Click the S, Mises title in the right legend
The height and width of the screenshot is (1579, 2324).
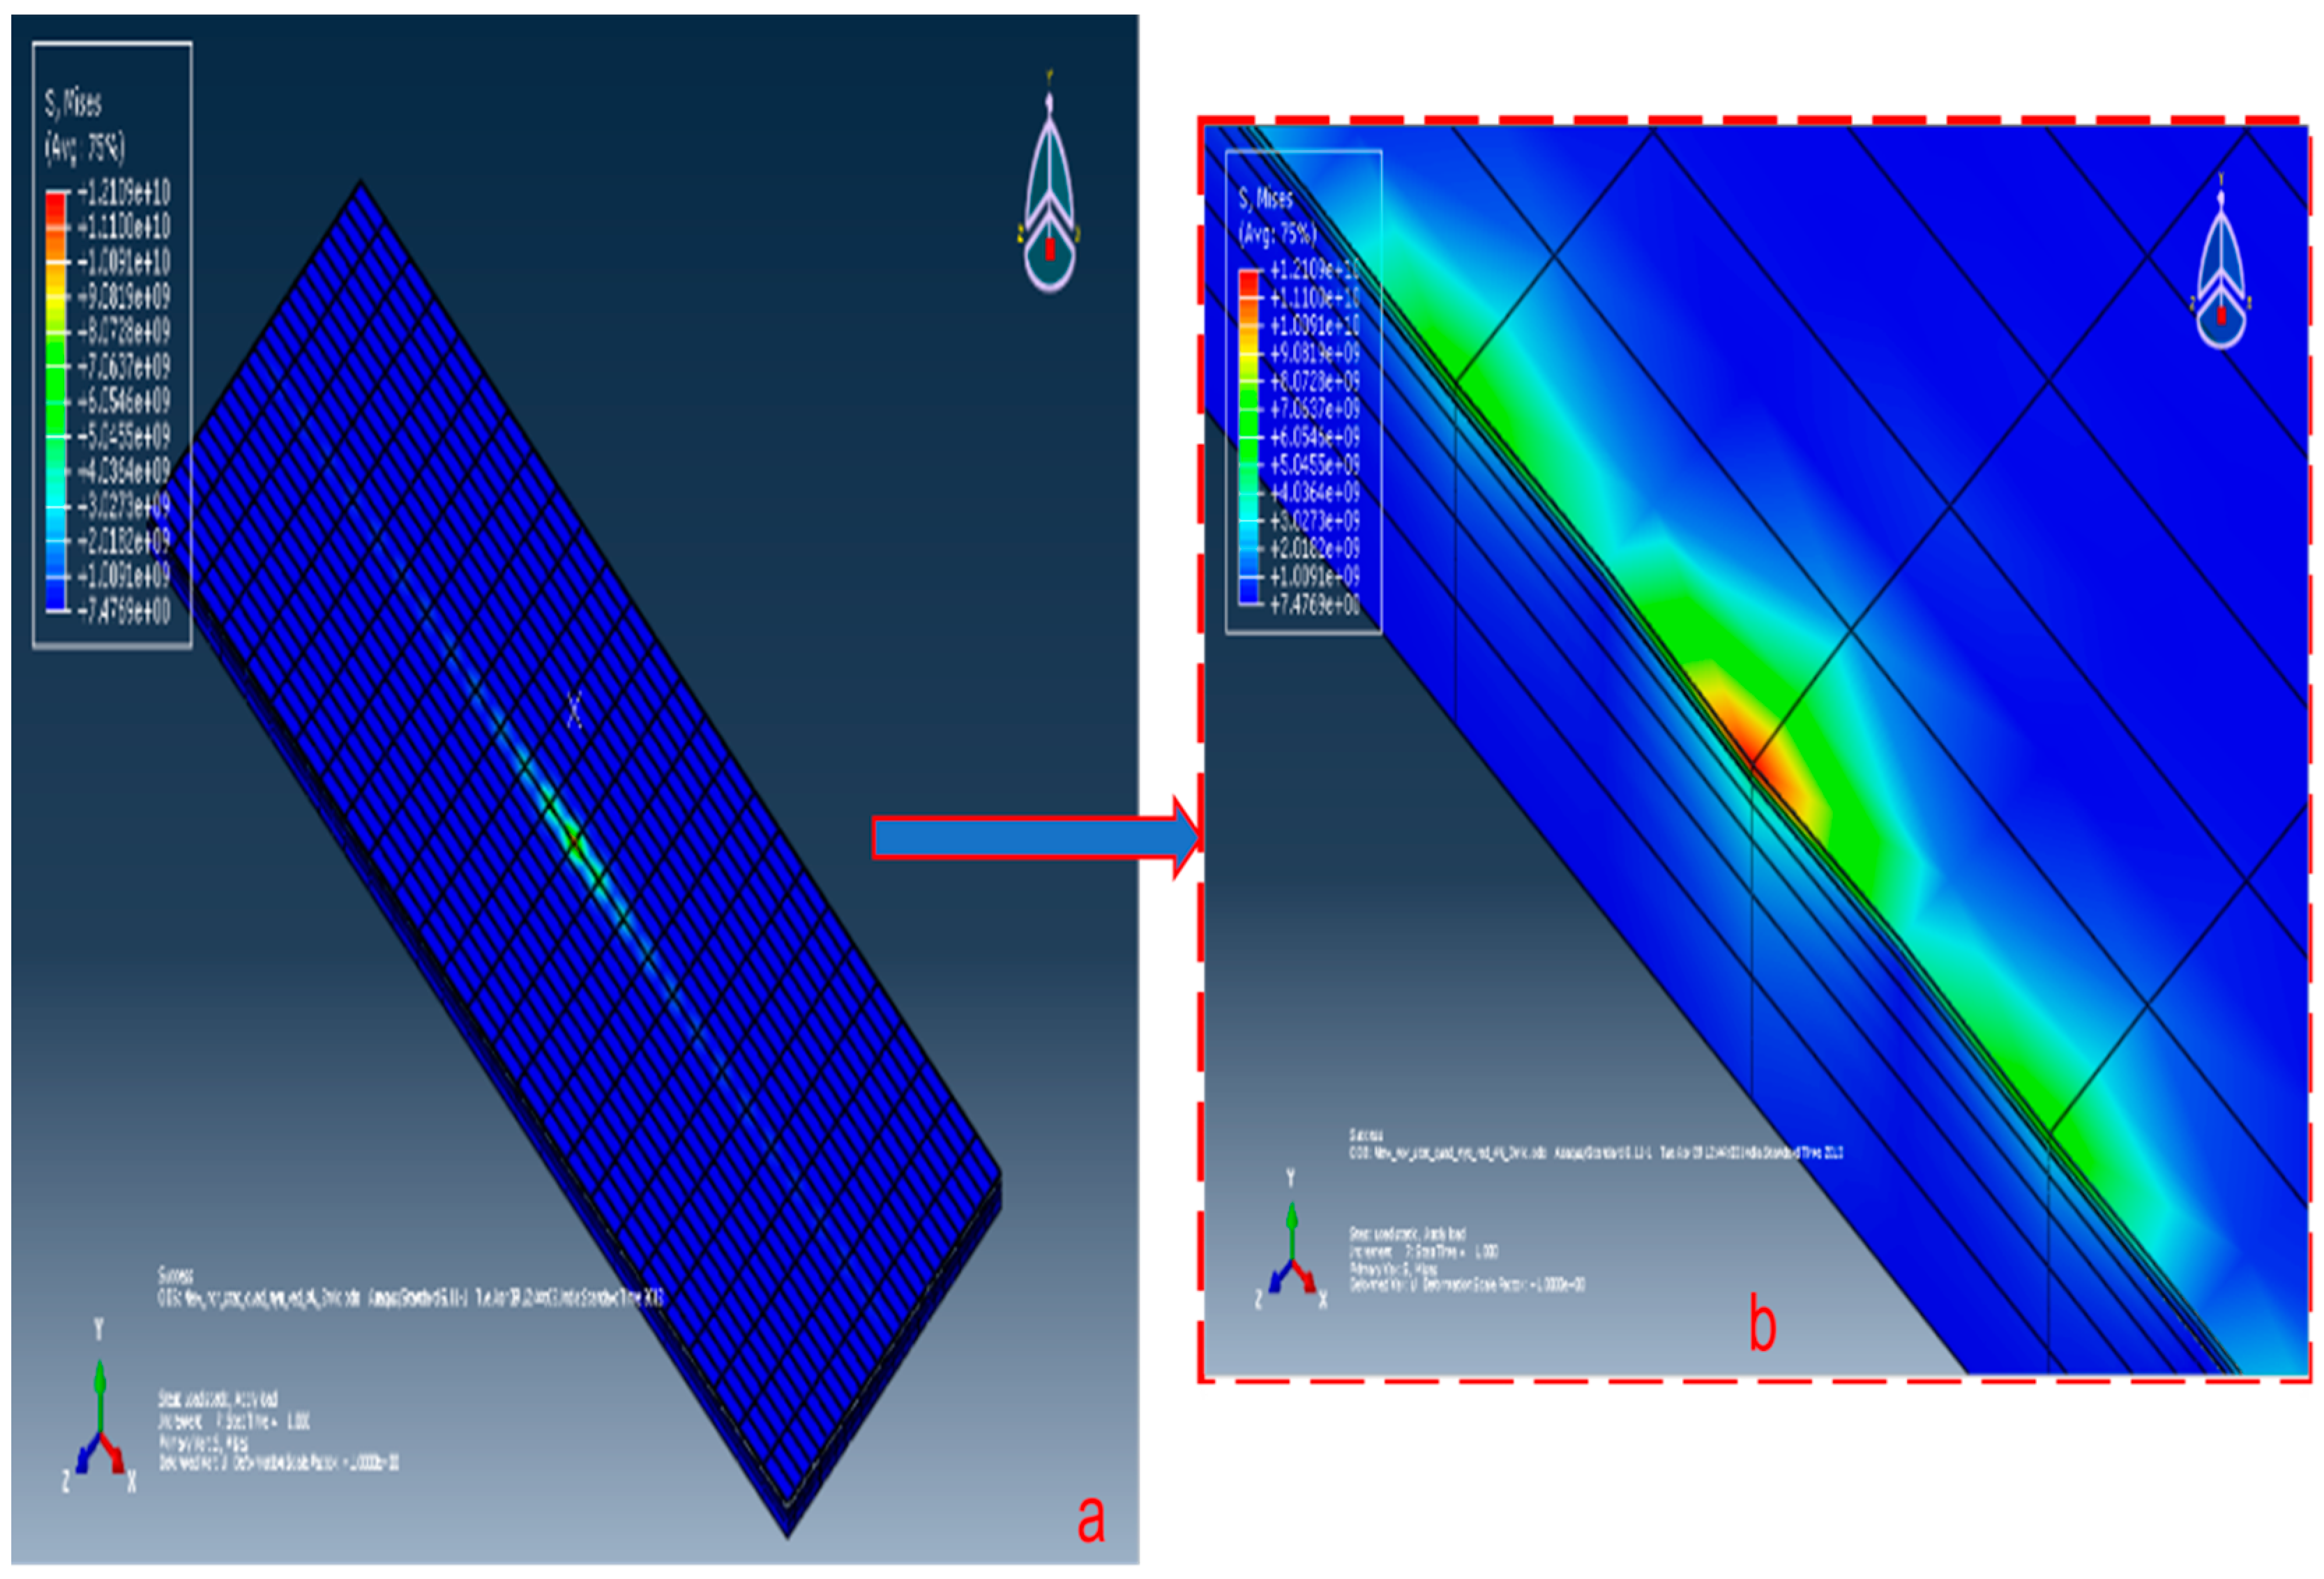pos(1266,198)
